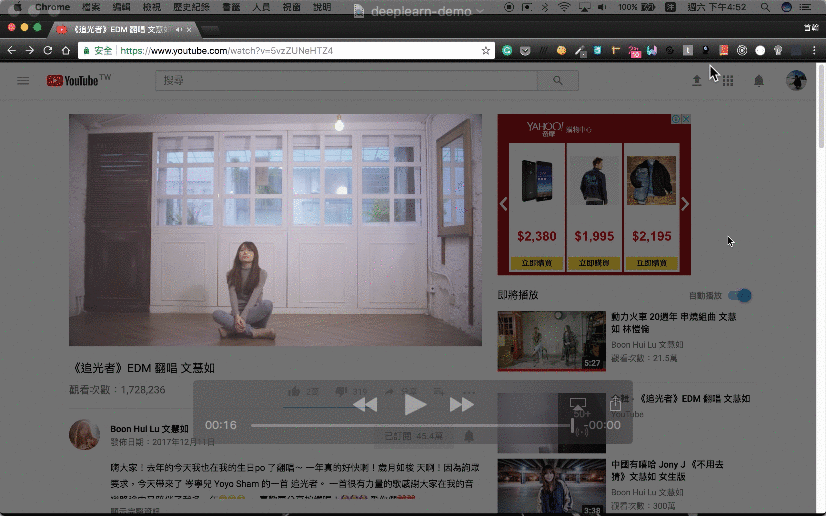Open YouTube notifications bell in header
Image resolution: width=826 pixels, height=516 pixels.
[x=759, y=81]
